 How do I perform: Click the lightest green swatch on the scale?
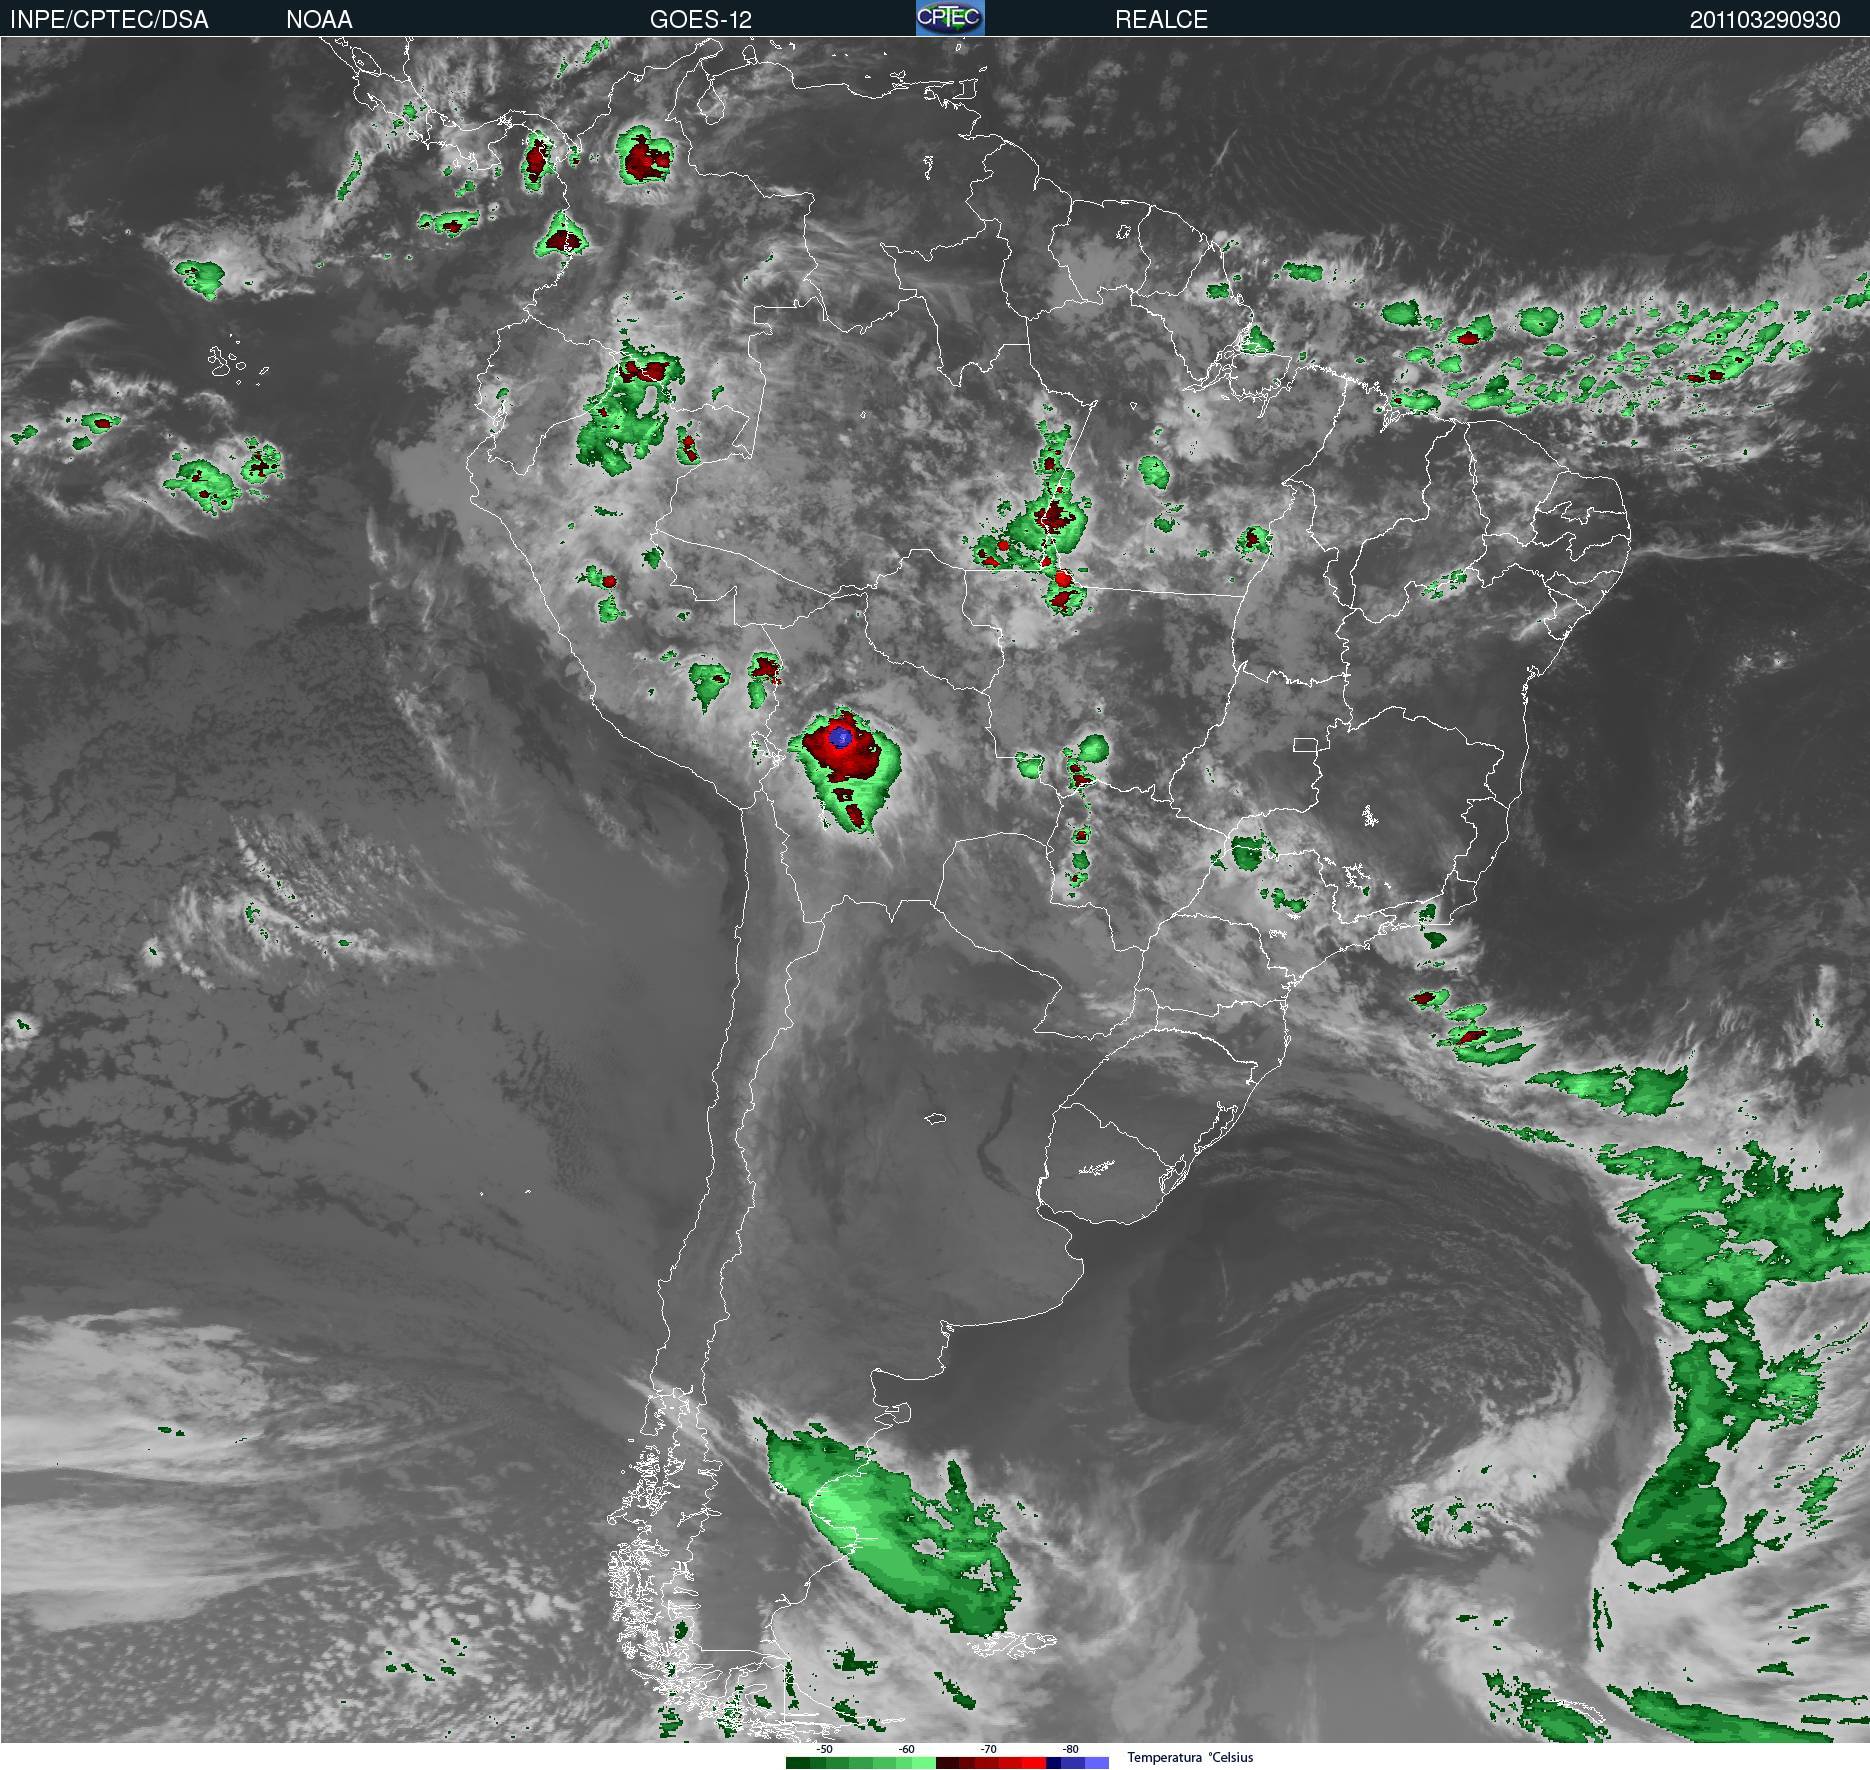coord(924,1763)
